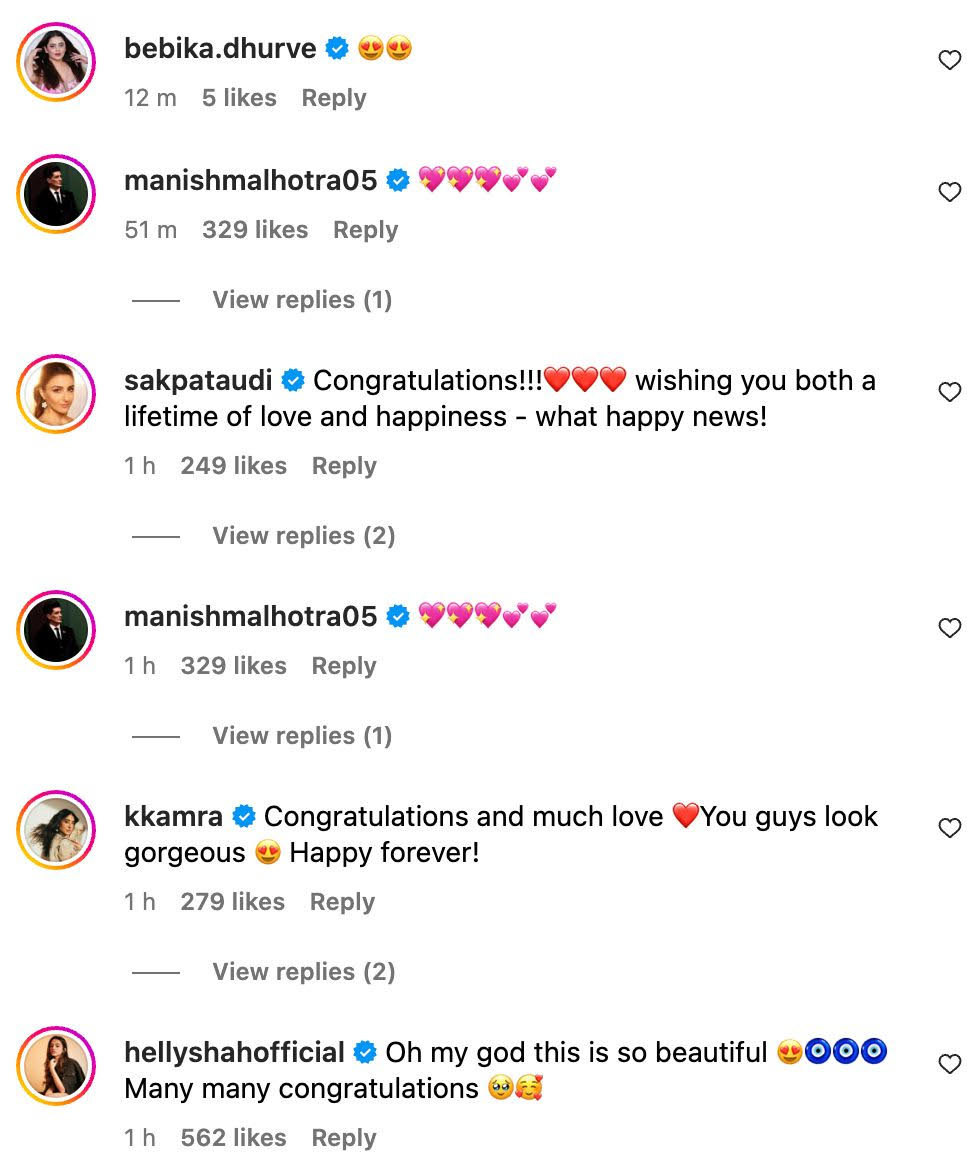This screenshot has width=980, height=1172.
Task: Open the kkamra username link
Action: (x=173, y=816)
